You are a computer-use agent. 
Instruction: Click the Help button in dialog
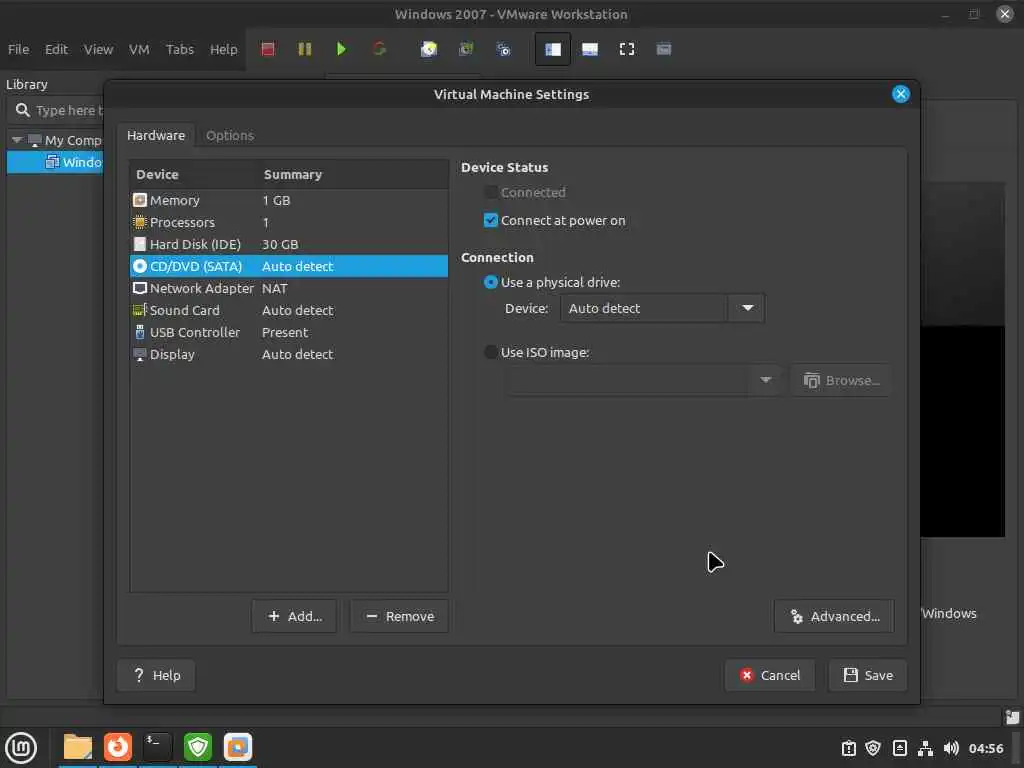[156, 675]
